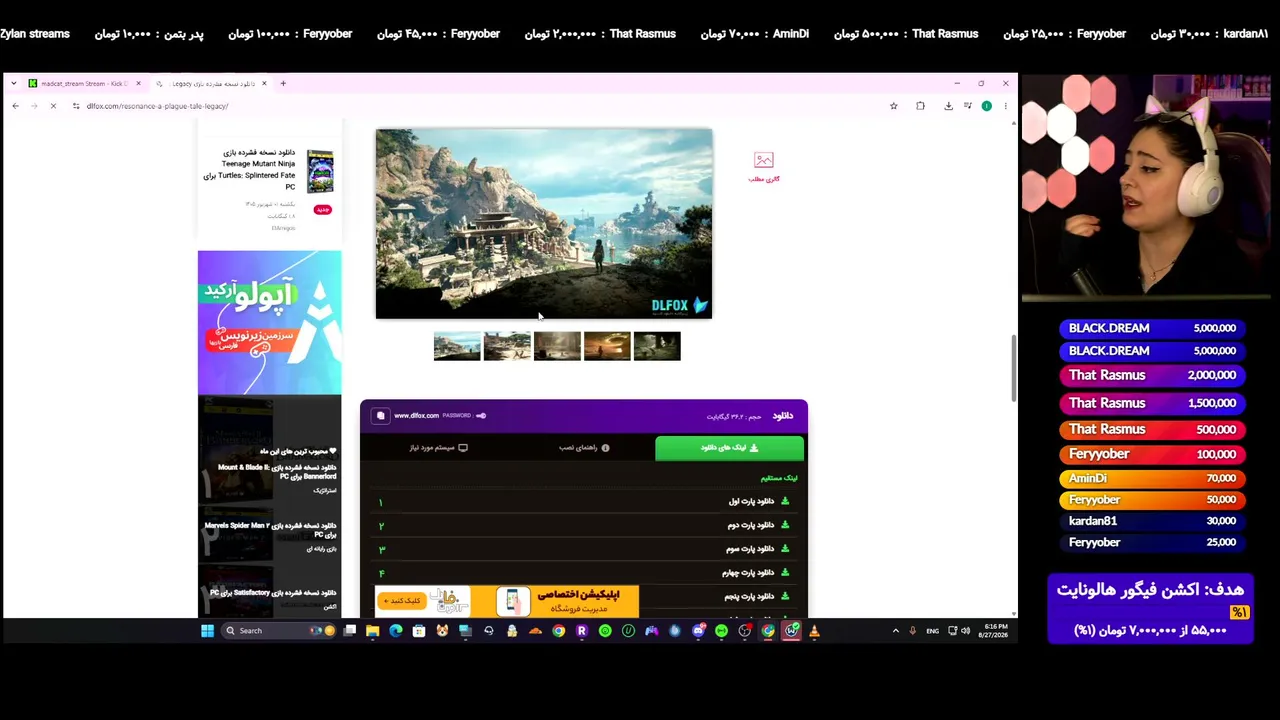
Task: Open the Satisfactory popular post link
Action: pyautogui.click(x=272, y=593)
